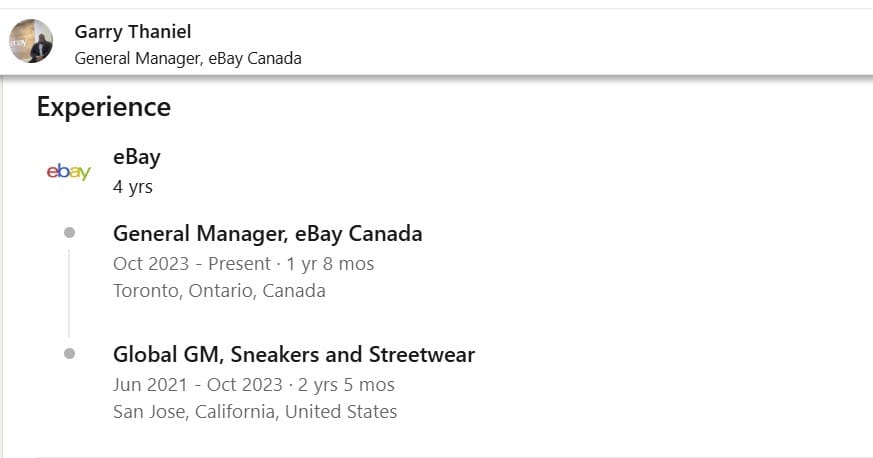Click the Experience section heading
This screenshot has width=873, height=458.
tap(104, 107)
